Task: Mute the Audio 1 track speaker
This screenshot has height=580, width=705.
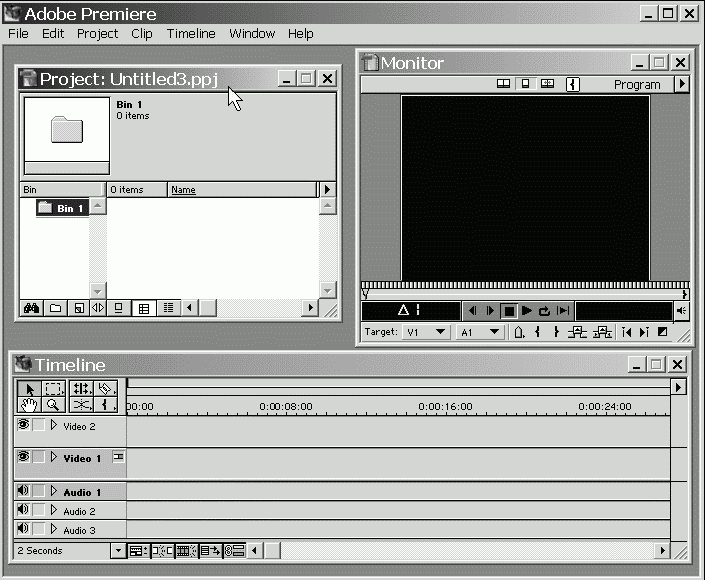Action: coord(23,491)
